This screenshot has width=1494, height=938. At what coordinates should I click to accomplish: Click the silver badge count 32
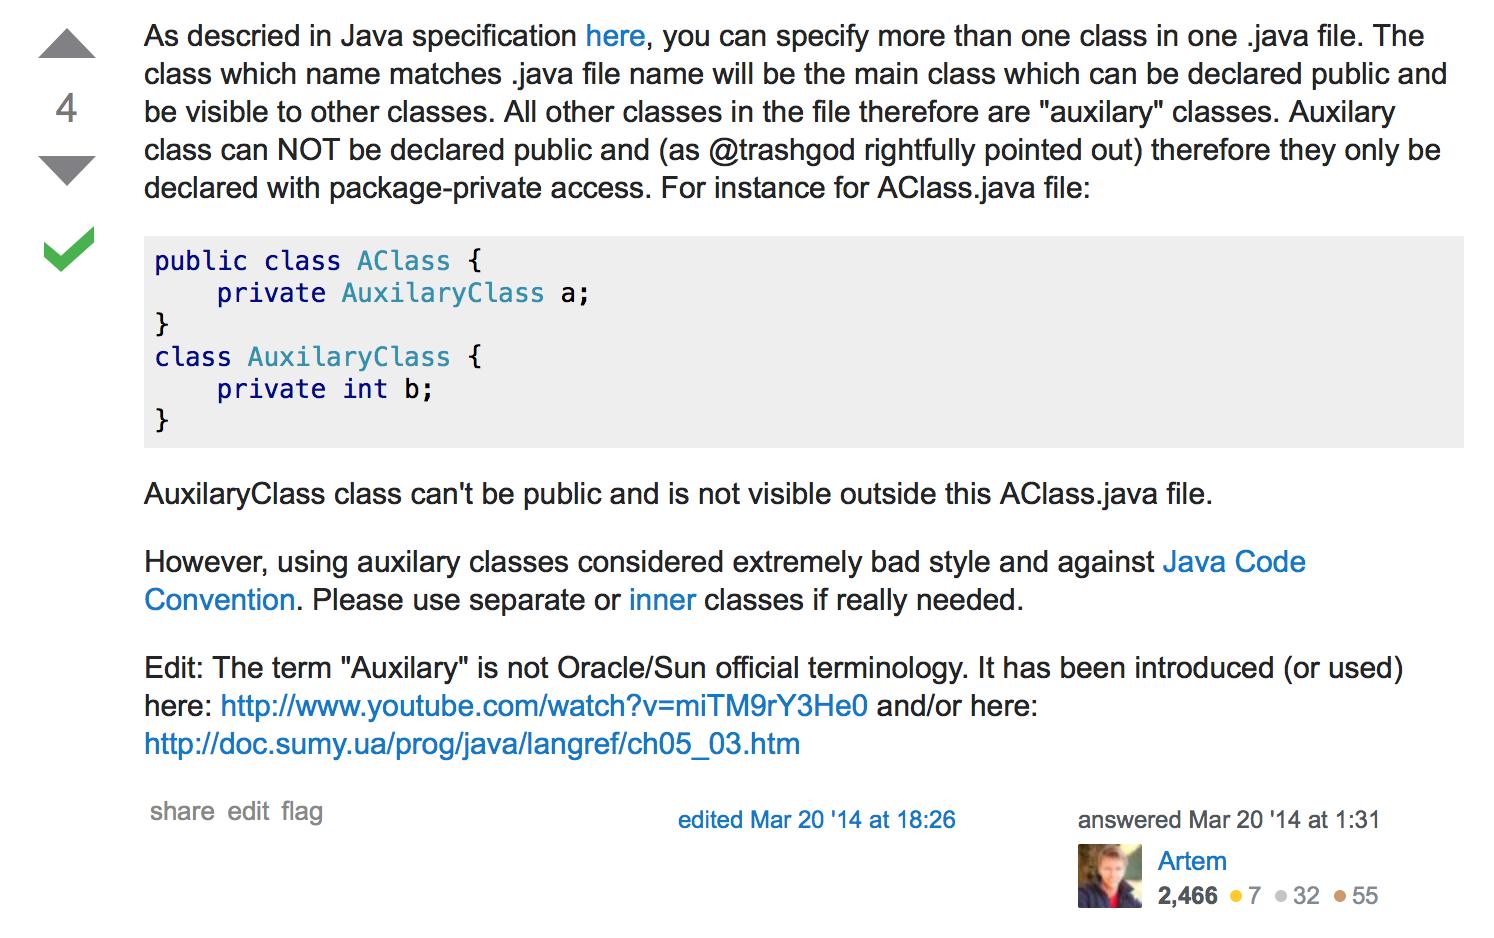click(x=1298, y=896)
